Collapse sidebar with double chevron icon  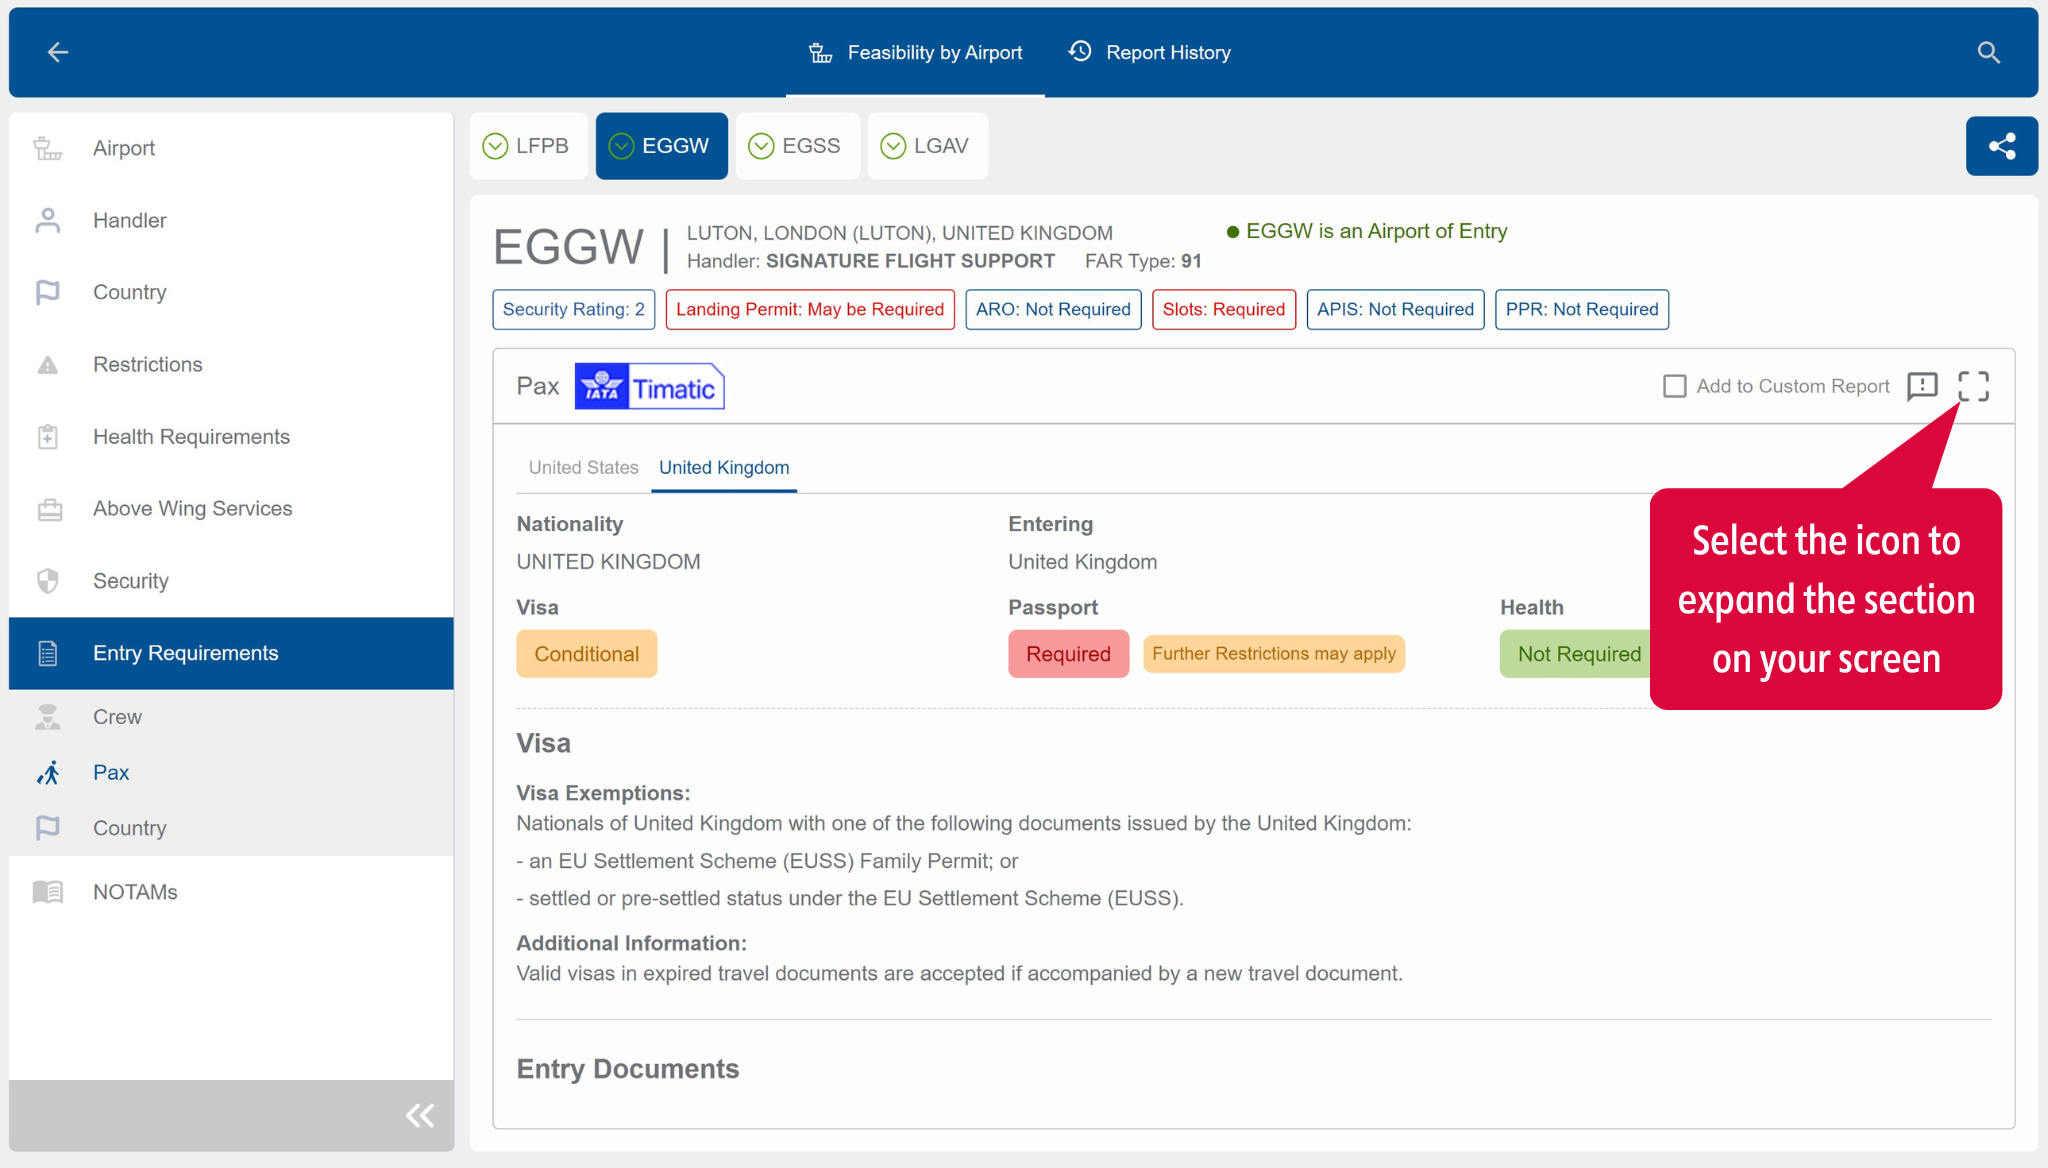420,1115
